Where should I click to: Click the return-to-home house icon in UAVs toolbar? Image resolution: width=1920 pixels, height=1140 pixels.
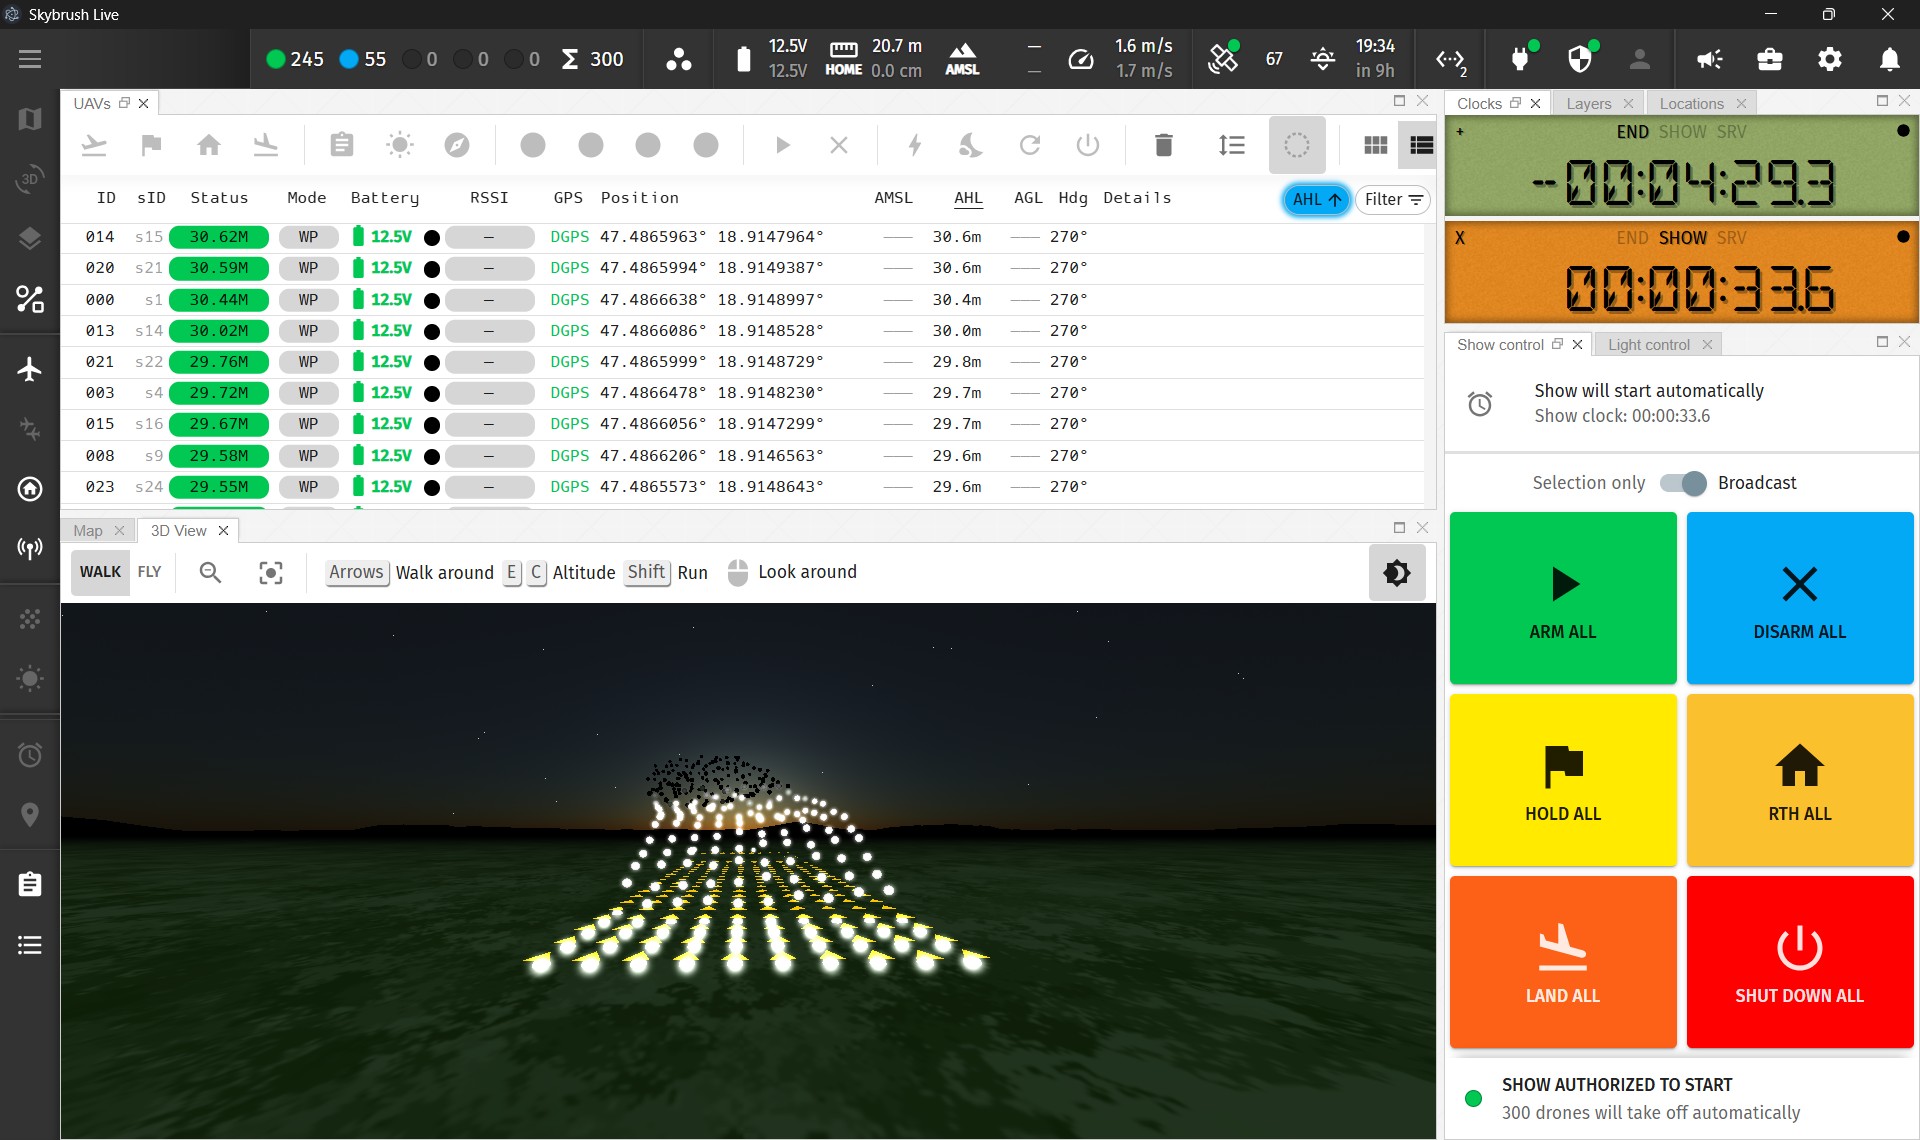(209, 145)
